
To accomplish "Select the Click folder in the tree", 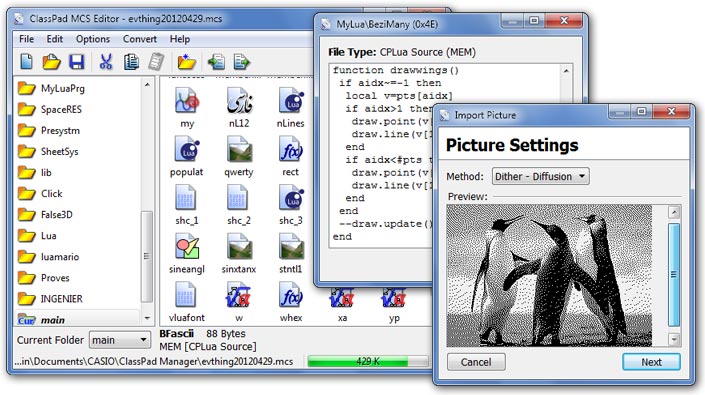I will coord(40,194).
